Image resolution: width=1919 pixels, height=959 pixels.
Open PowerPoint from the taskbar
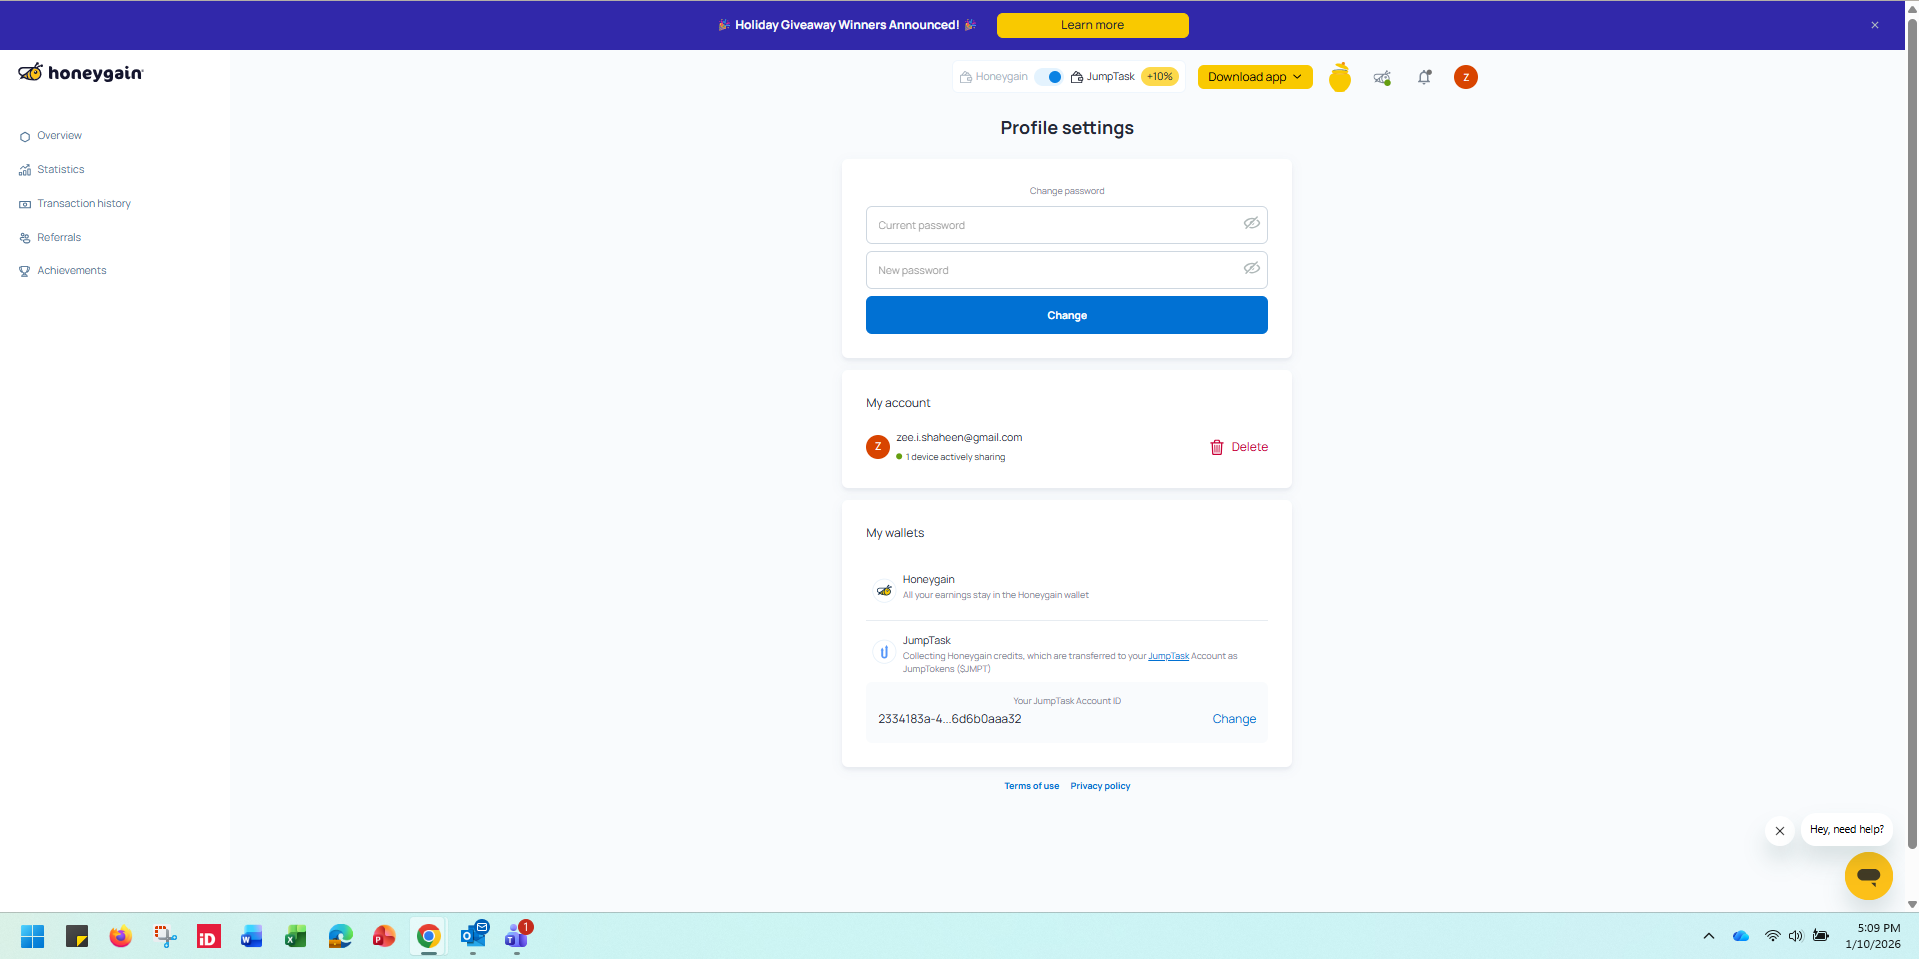tap(384, 937)
